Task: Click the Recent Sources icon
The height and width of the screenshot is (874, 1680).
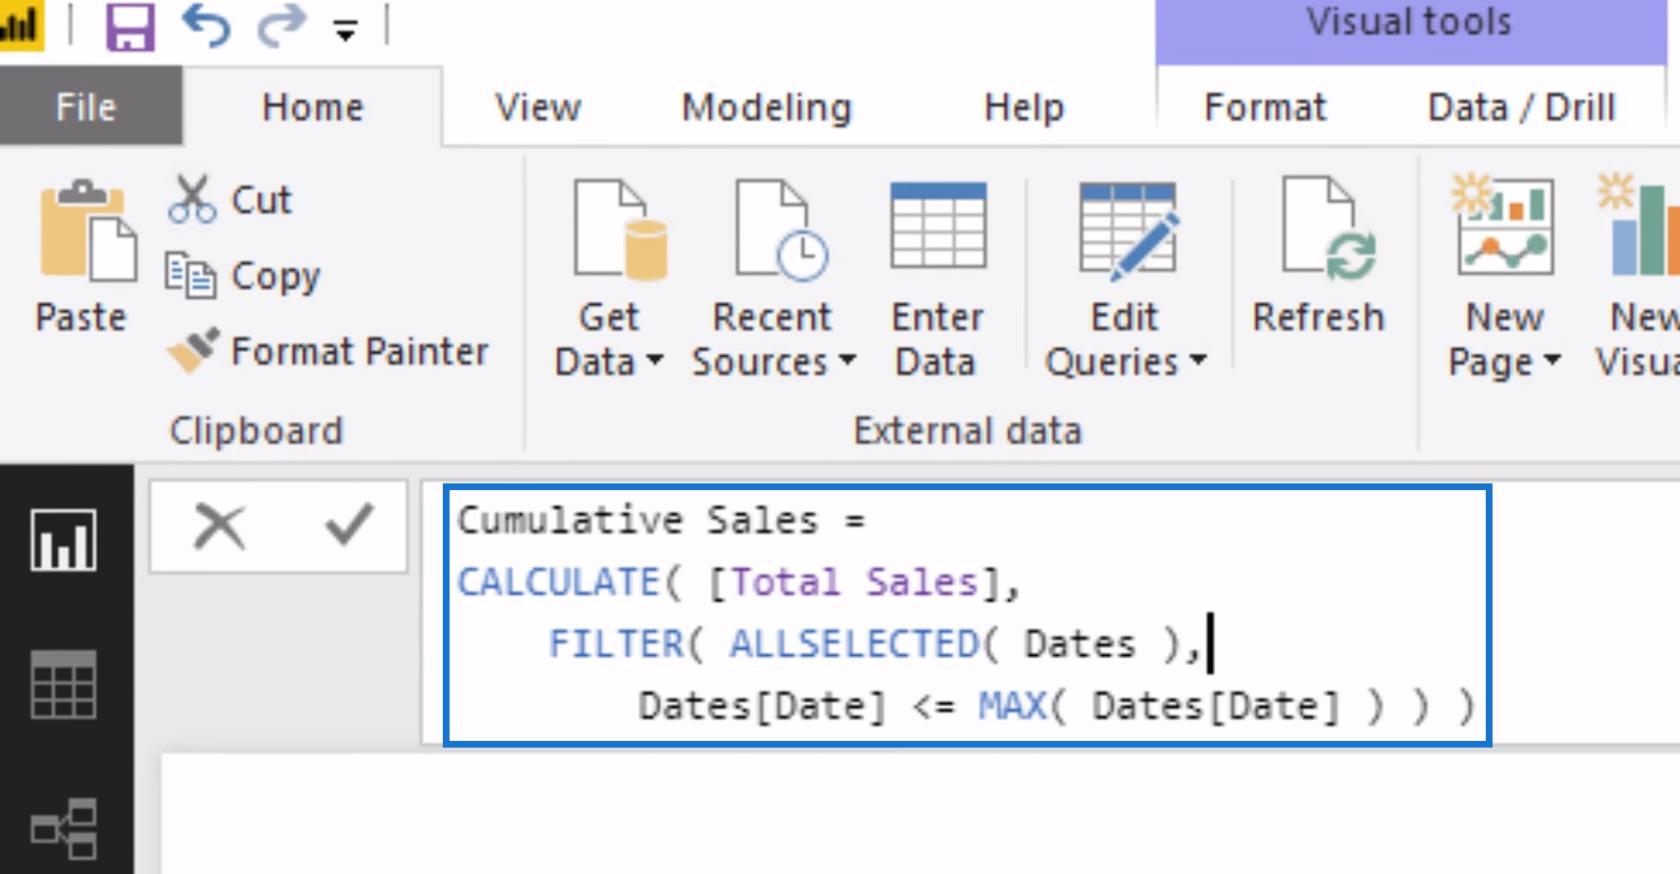Action: (x=782, y=229)
